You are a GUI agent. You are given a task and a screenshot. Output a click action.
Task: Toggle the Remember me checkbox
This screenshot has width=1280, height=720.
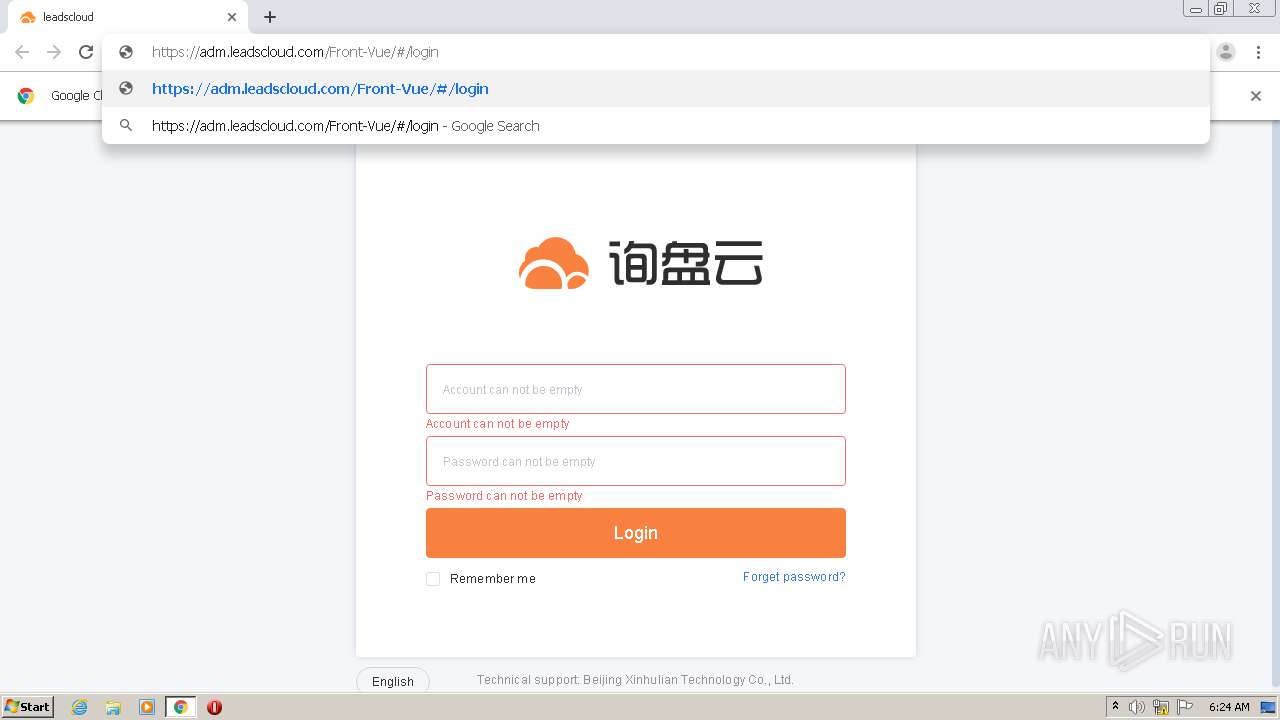[433, 579]
